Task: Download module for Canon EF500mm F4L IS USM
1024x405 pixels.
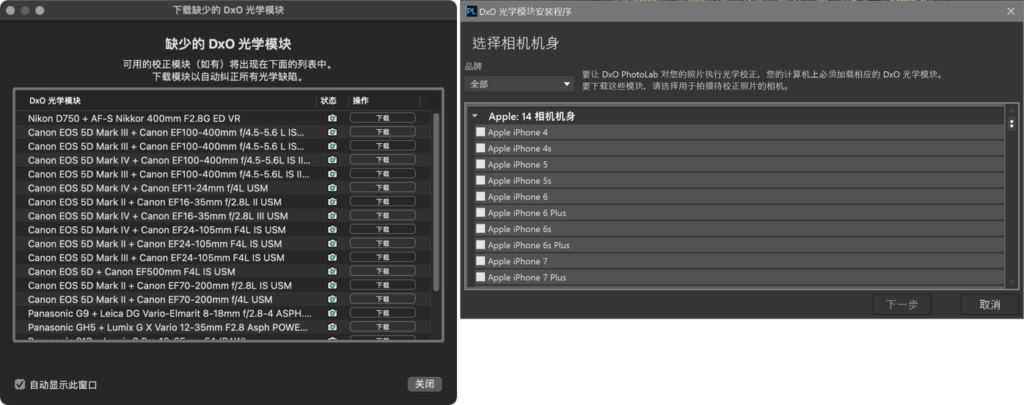Action: (383, 272)
